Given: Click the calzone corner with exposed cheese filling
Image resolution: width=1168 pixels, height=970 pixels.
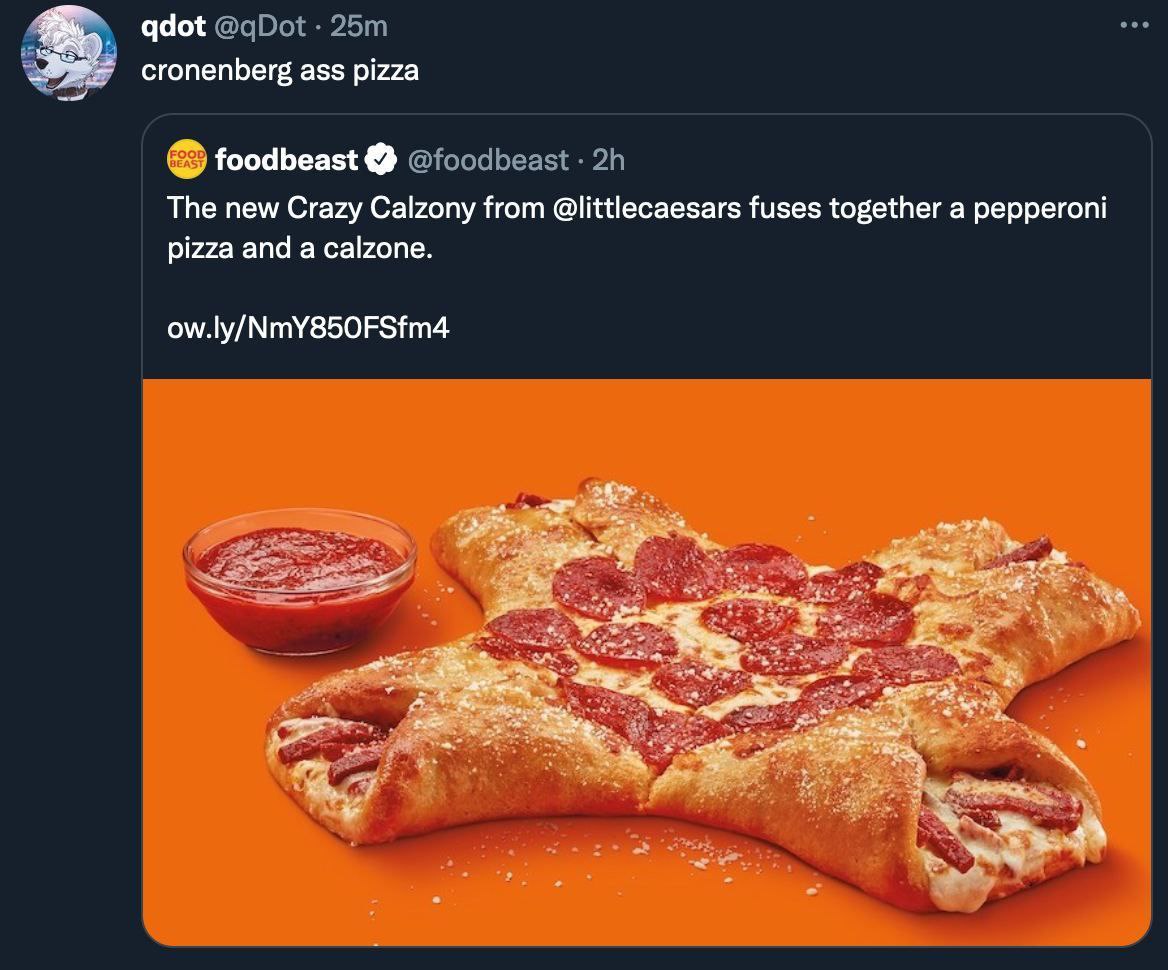Looking at the screenshot, I should click(1010, 830).
